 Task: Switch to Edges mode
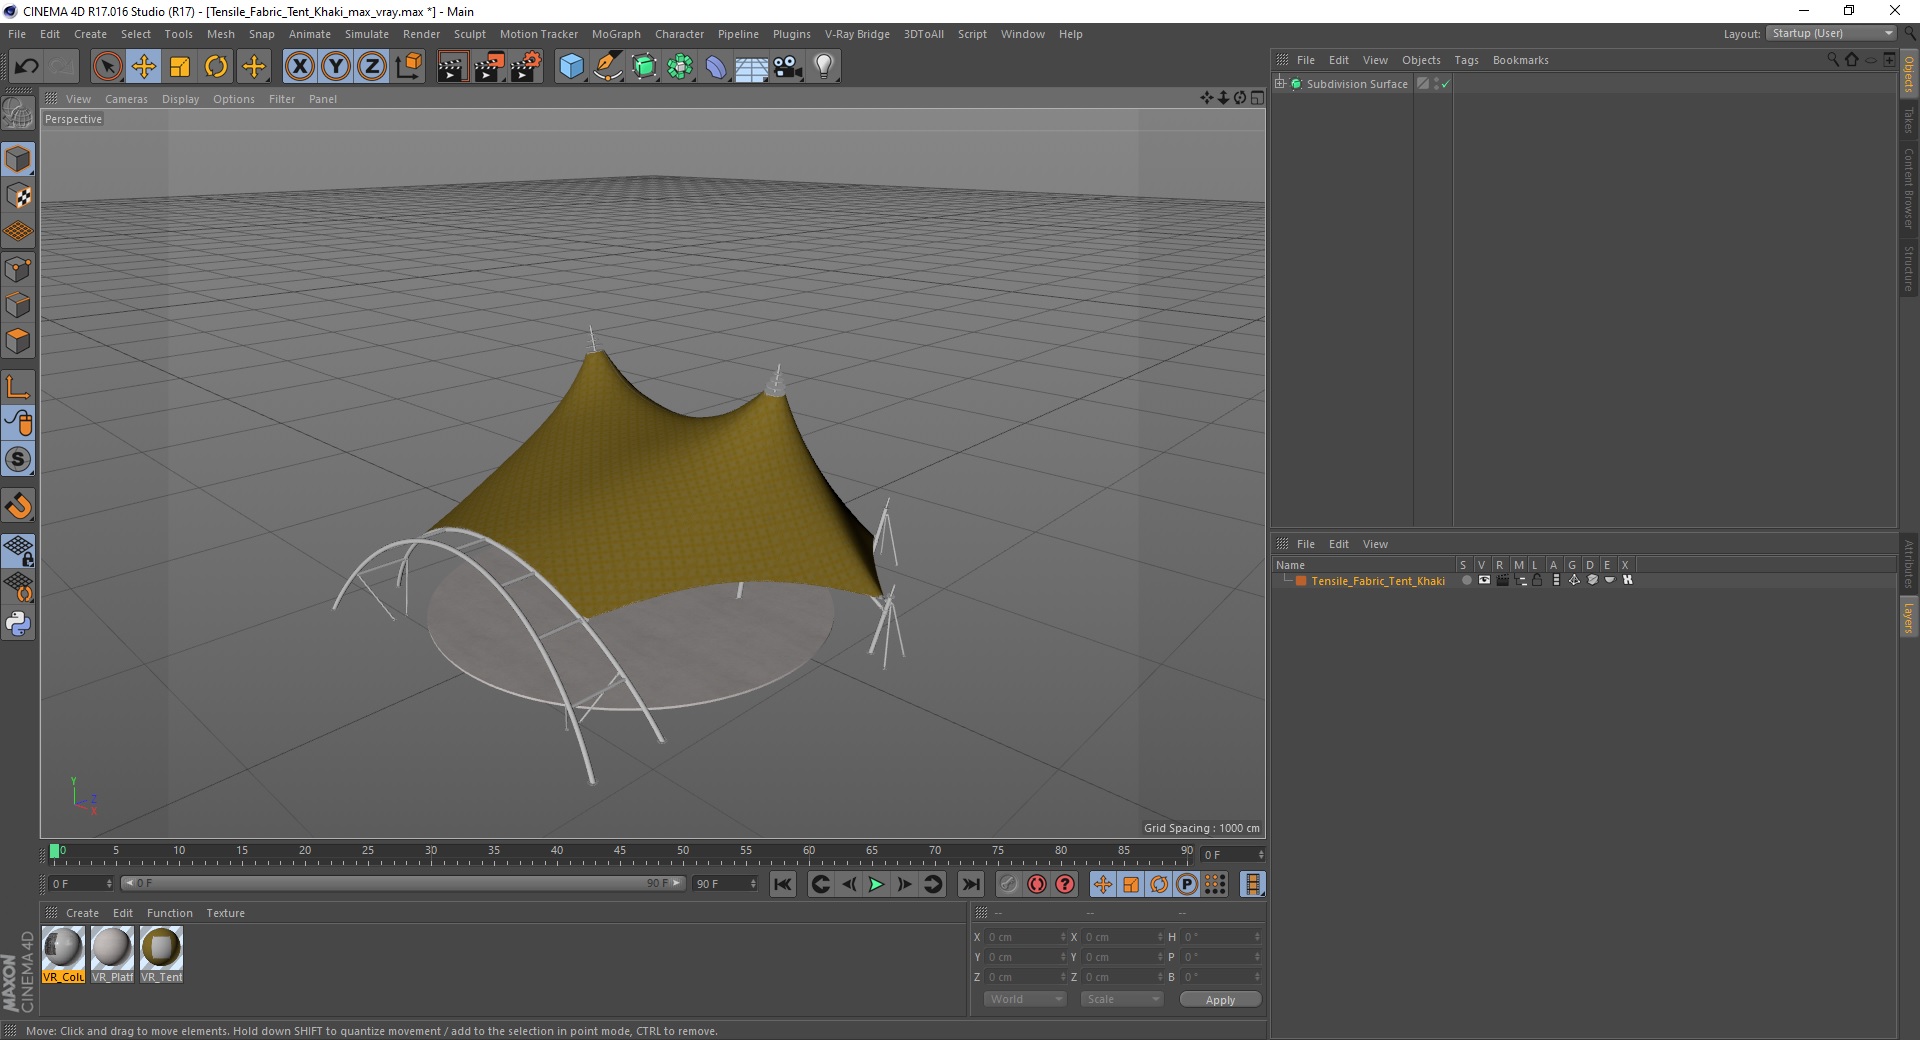(x=18, y=305)
